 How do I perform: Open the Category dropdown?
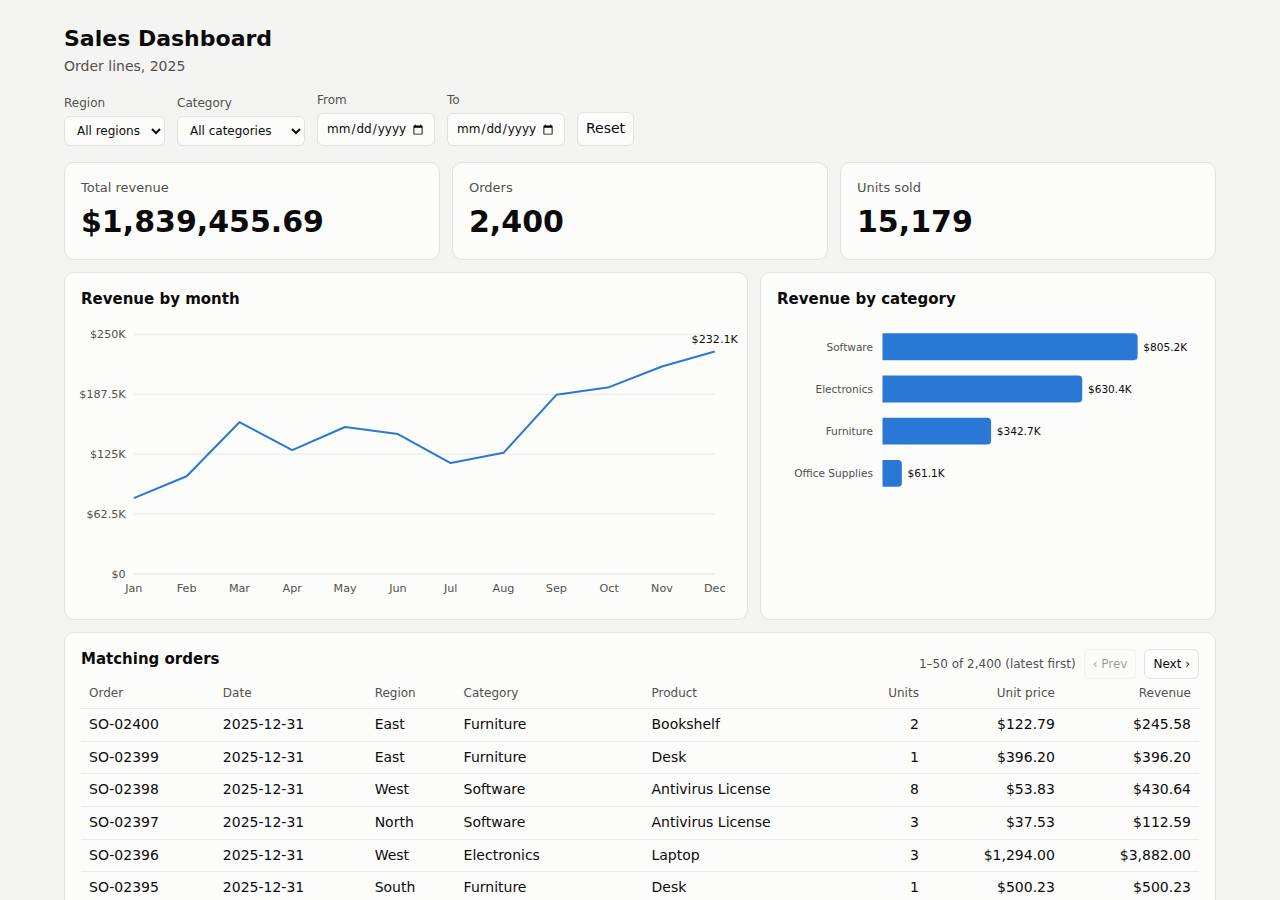click(x=241, y=131)
